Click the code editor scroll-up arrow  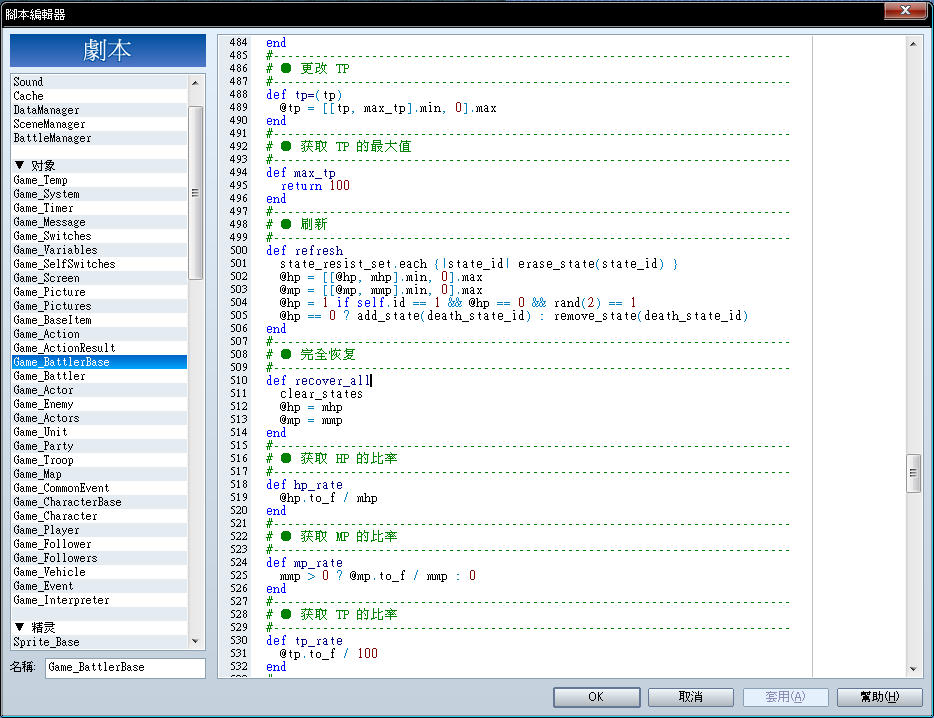[913, 44]
